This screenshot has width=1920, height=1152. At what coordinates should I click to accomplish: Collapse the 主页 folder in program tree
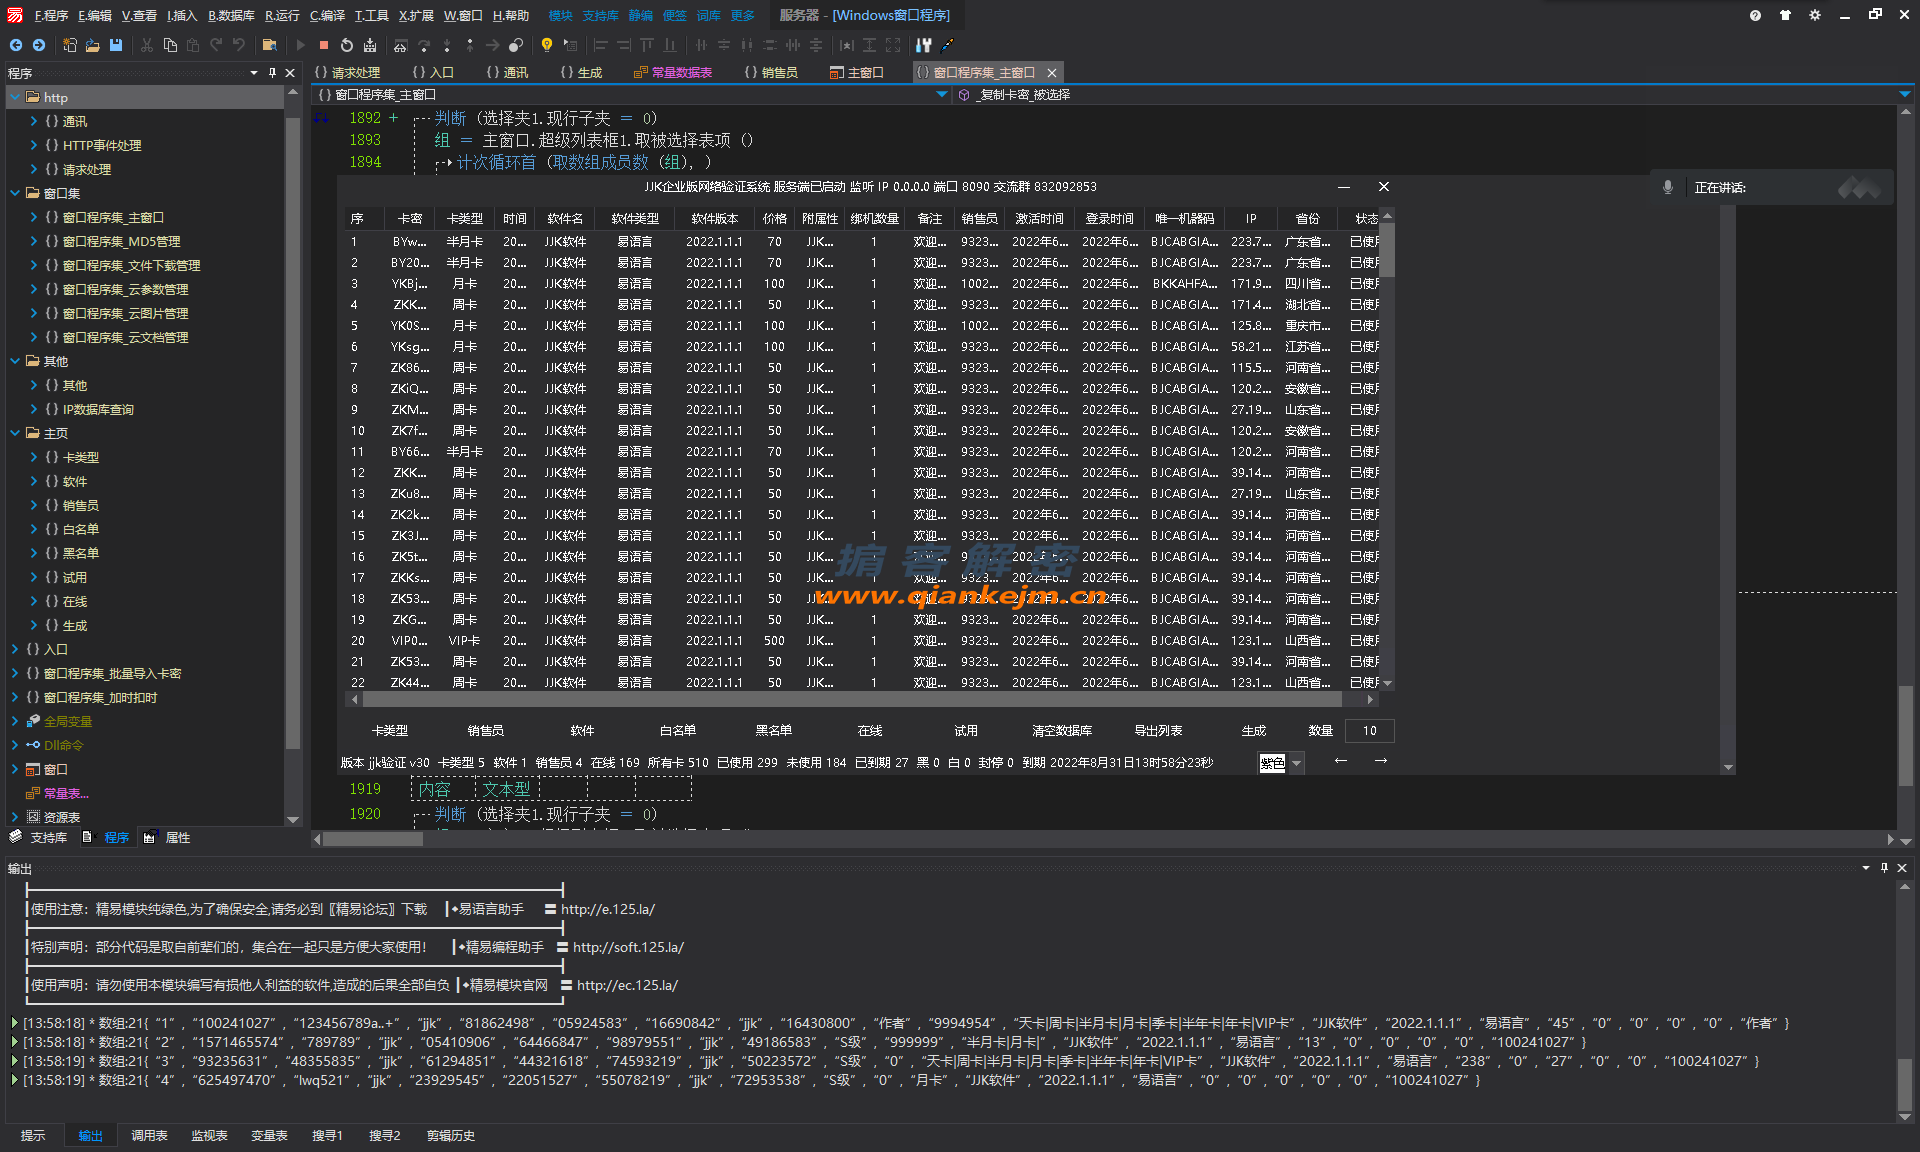(15, 433)
